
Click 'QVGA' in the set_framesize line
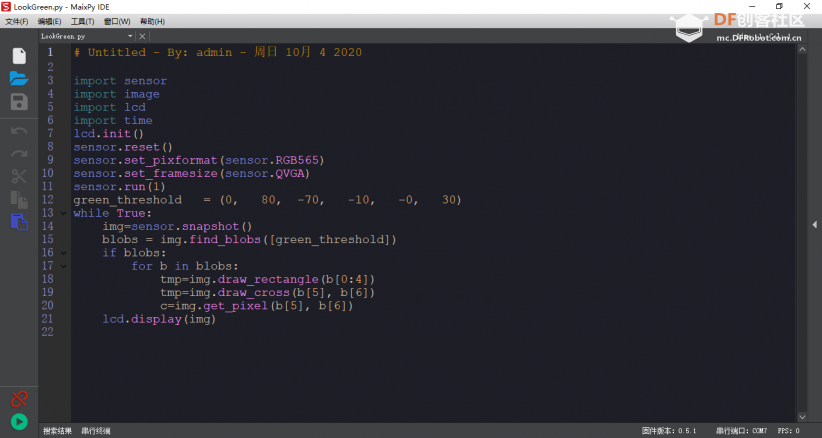(x=290, y=173)
